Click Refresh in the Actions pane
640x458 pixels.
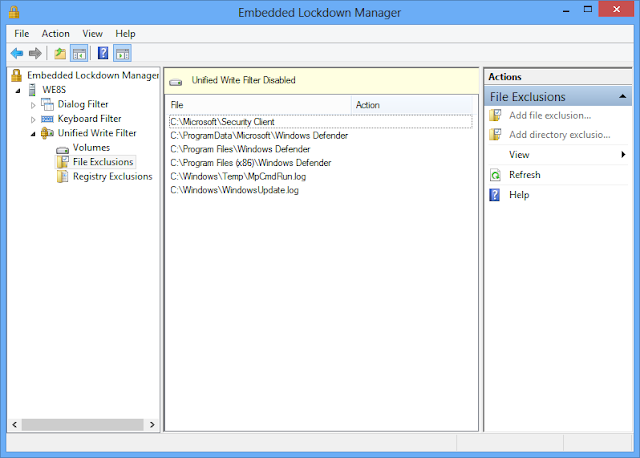pos(524,175)
